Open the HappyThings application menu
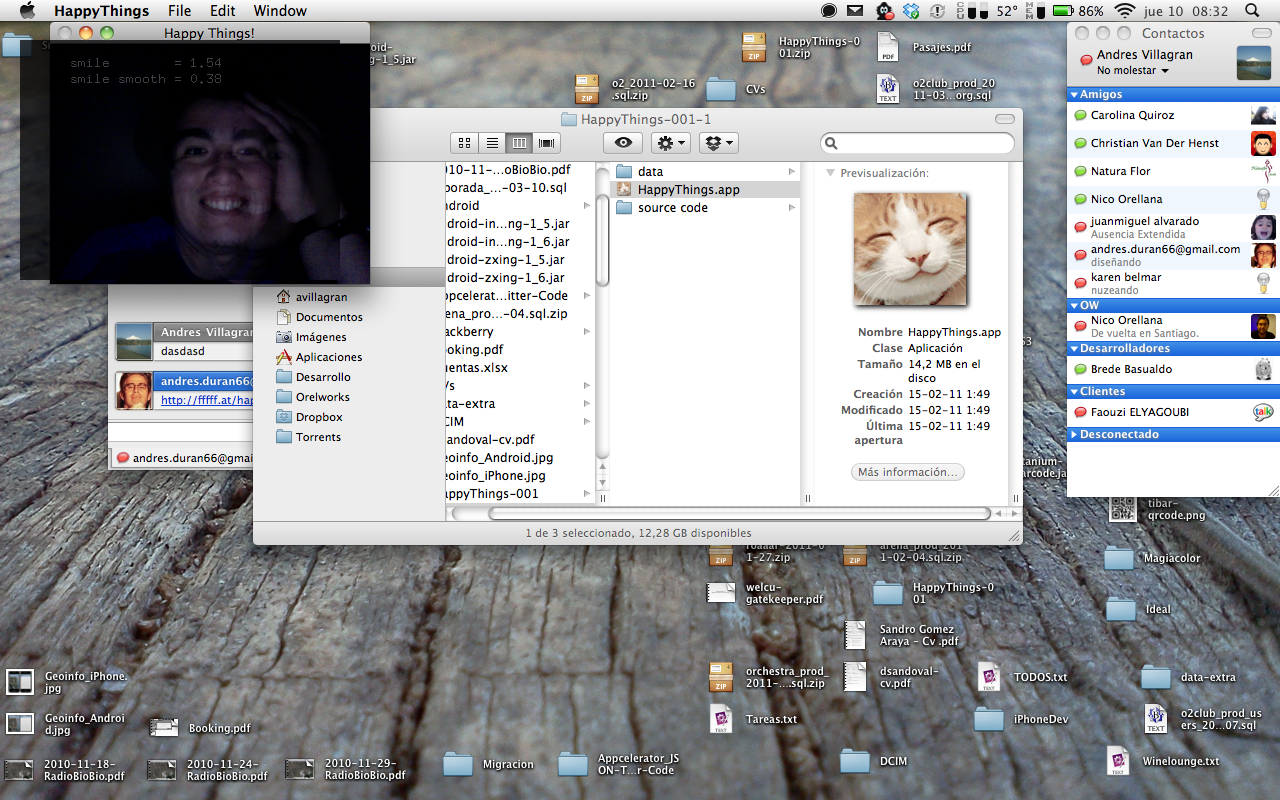This screenshot has width=1280, height=800. click(101, 11)
